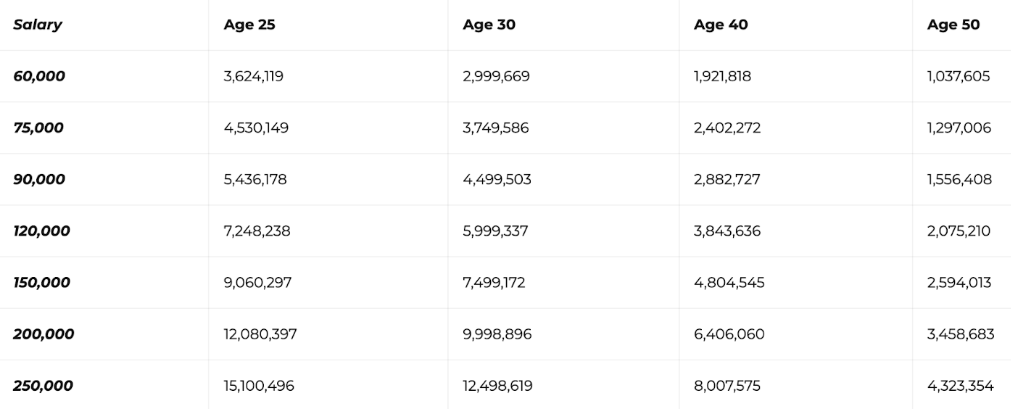Select the 200,000 salary row label
The height and width of the screenshot is (409, 1011).
click(x=44, y=334)
